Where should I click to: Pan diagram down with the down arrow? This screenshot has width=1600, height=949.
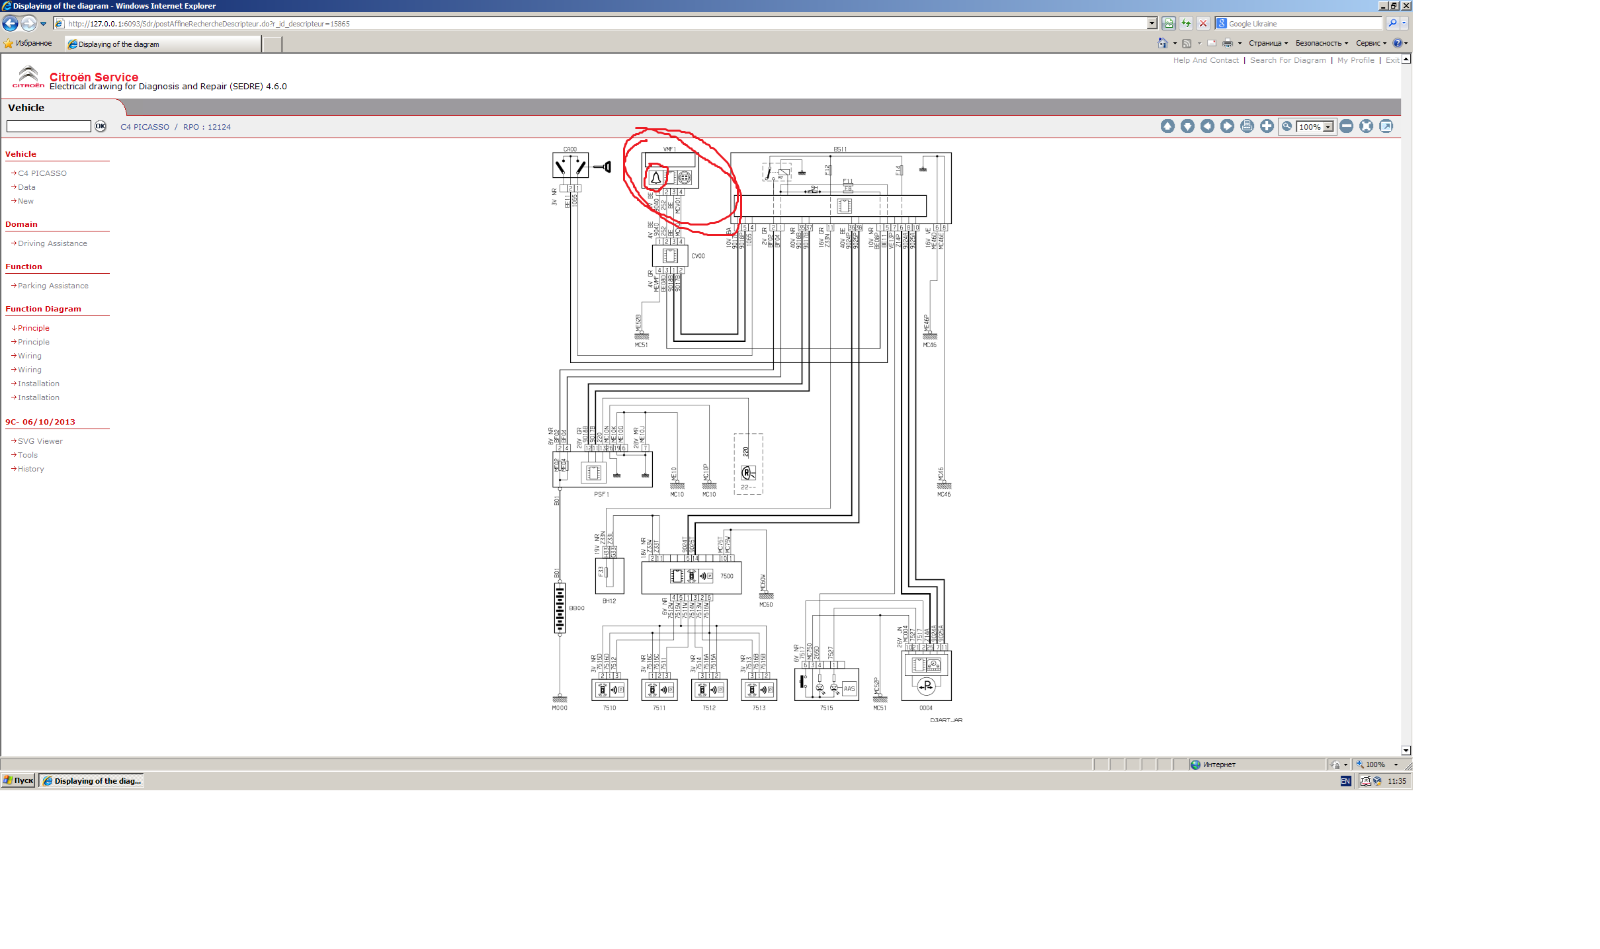click(1187, 126)
